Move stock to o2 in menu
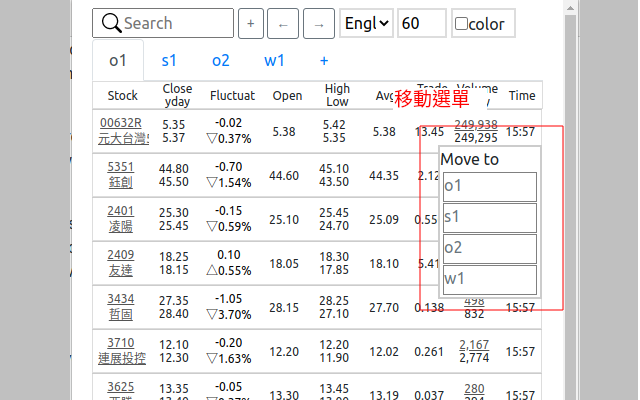 pyautogui.click(x=490, y=249)
